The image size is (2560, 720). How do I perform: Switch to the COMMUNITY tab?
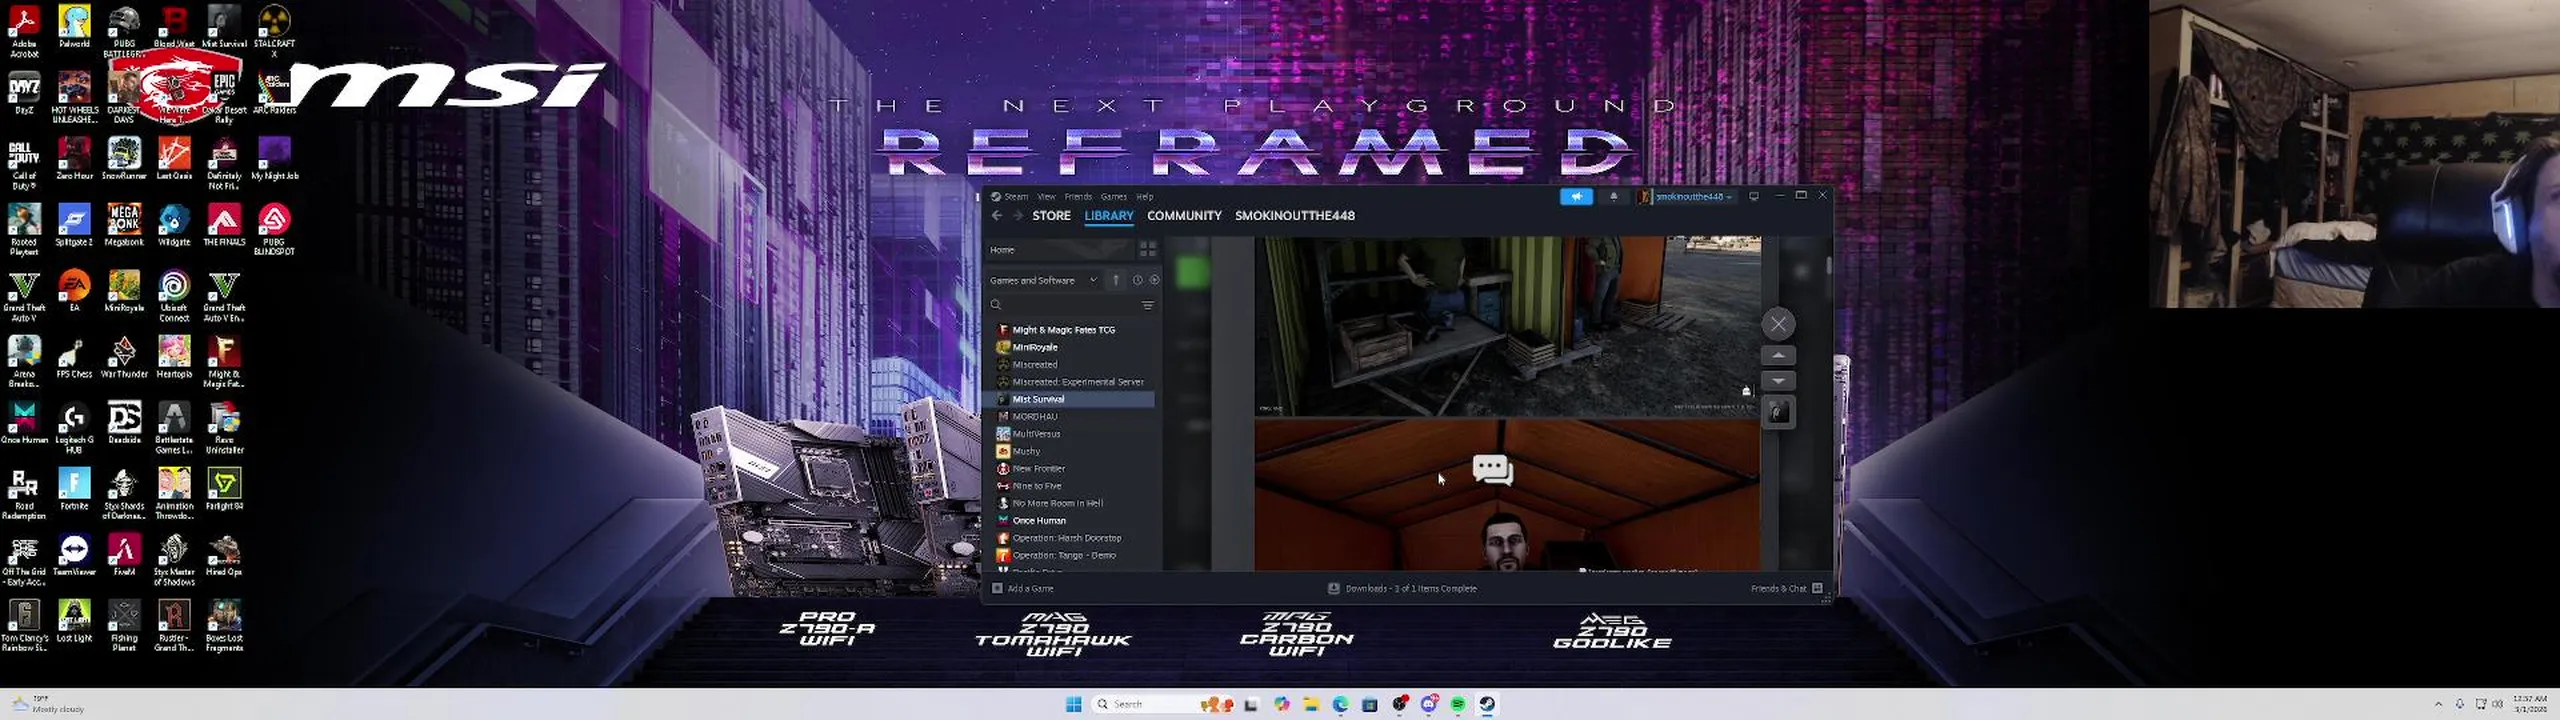1184,216
